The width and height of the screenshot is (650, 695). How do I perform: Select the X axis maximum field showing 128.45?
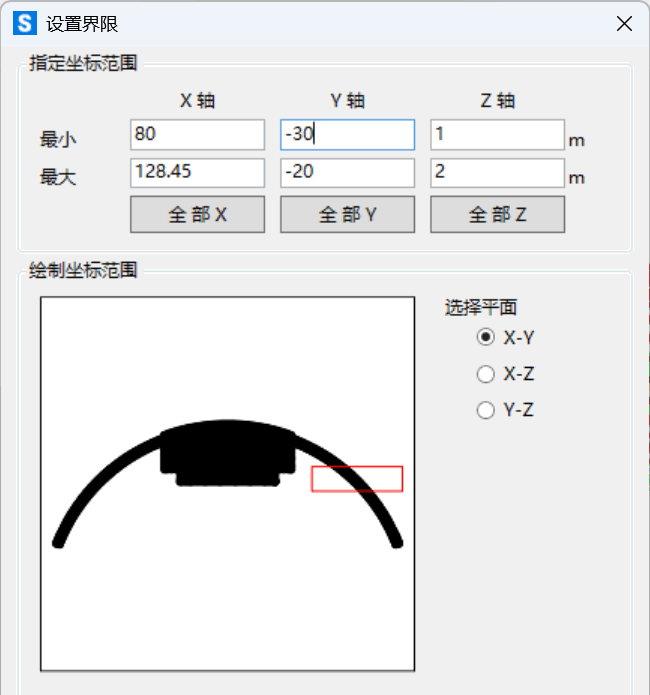click(x=197, y=173)
